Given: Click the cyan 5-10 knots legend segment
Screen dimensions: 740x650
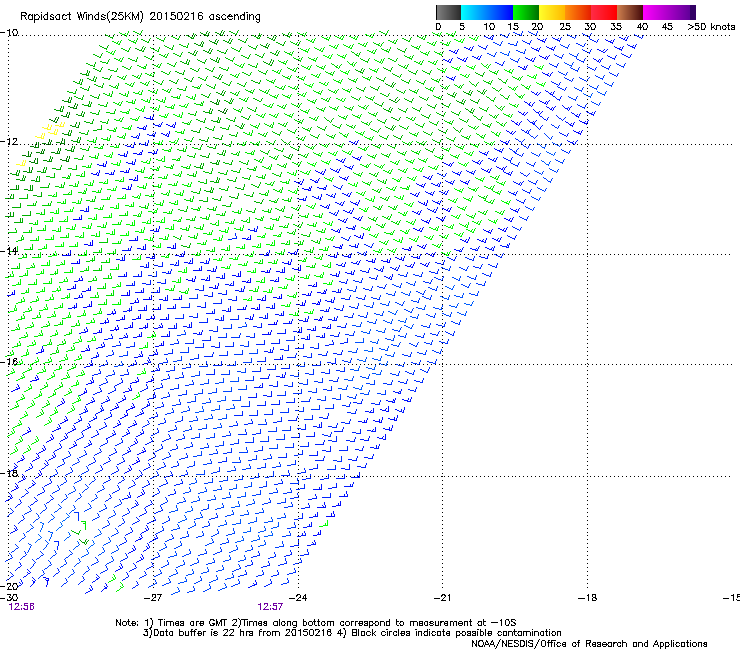Looking at the screenshot, I should click(474, 12).
